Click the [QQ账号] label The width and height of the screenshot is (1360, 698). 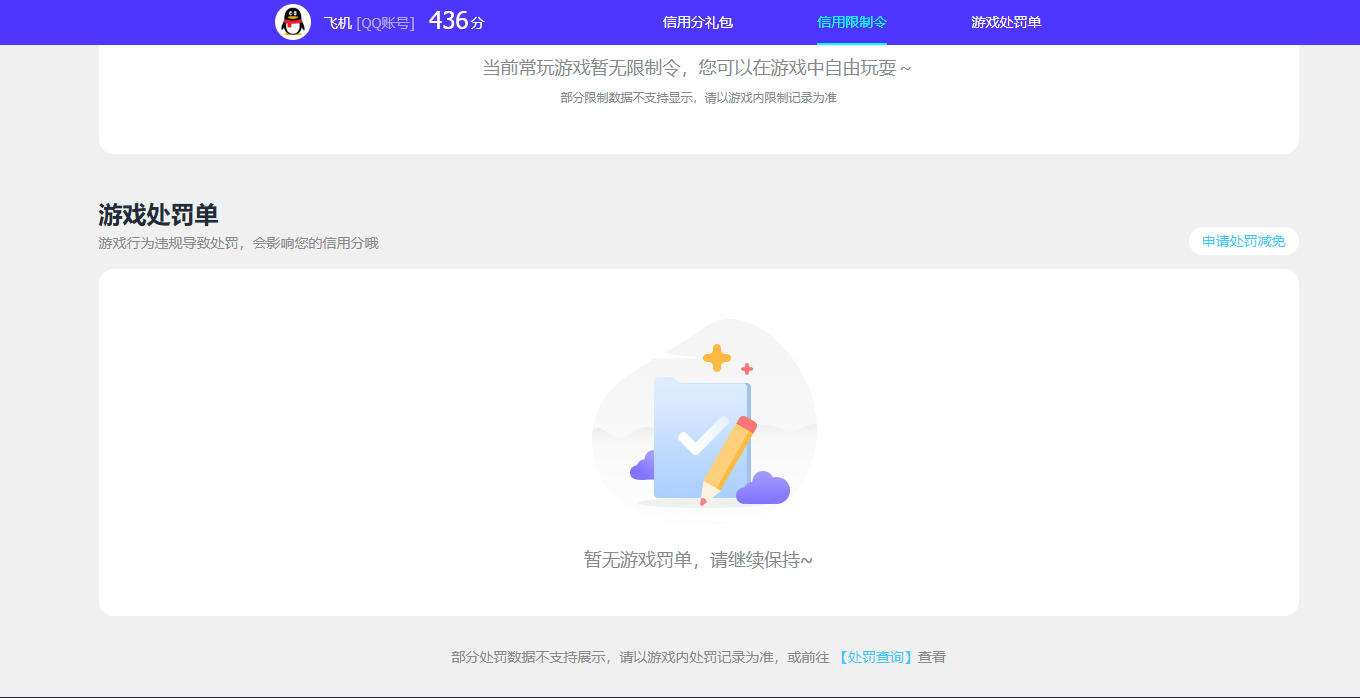[x=386, y=23]
